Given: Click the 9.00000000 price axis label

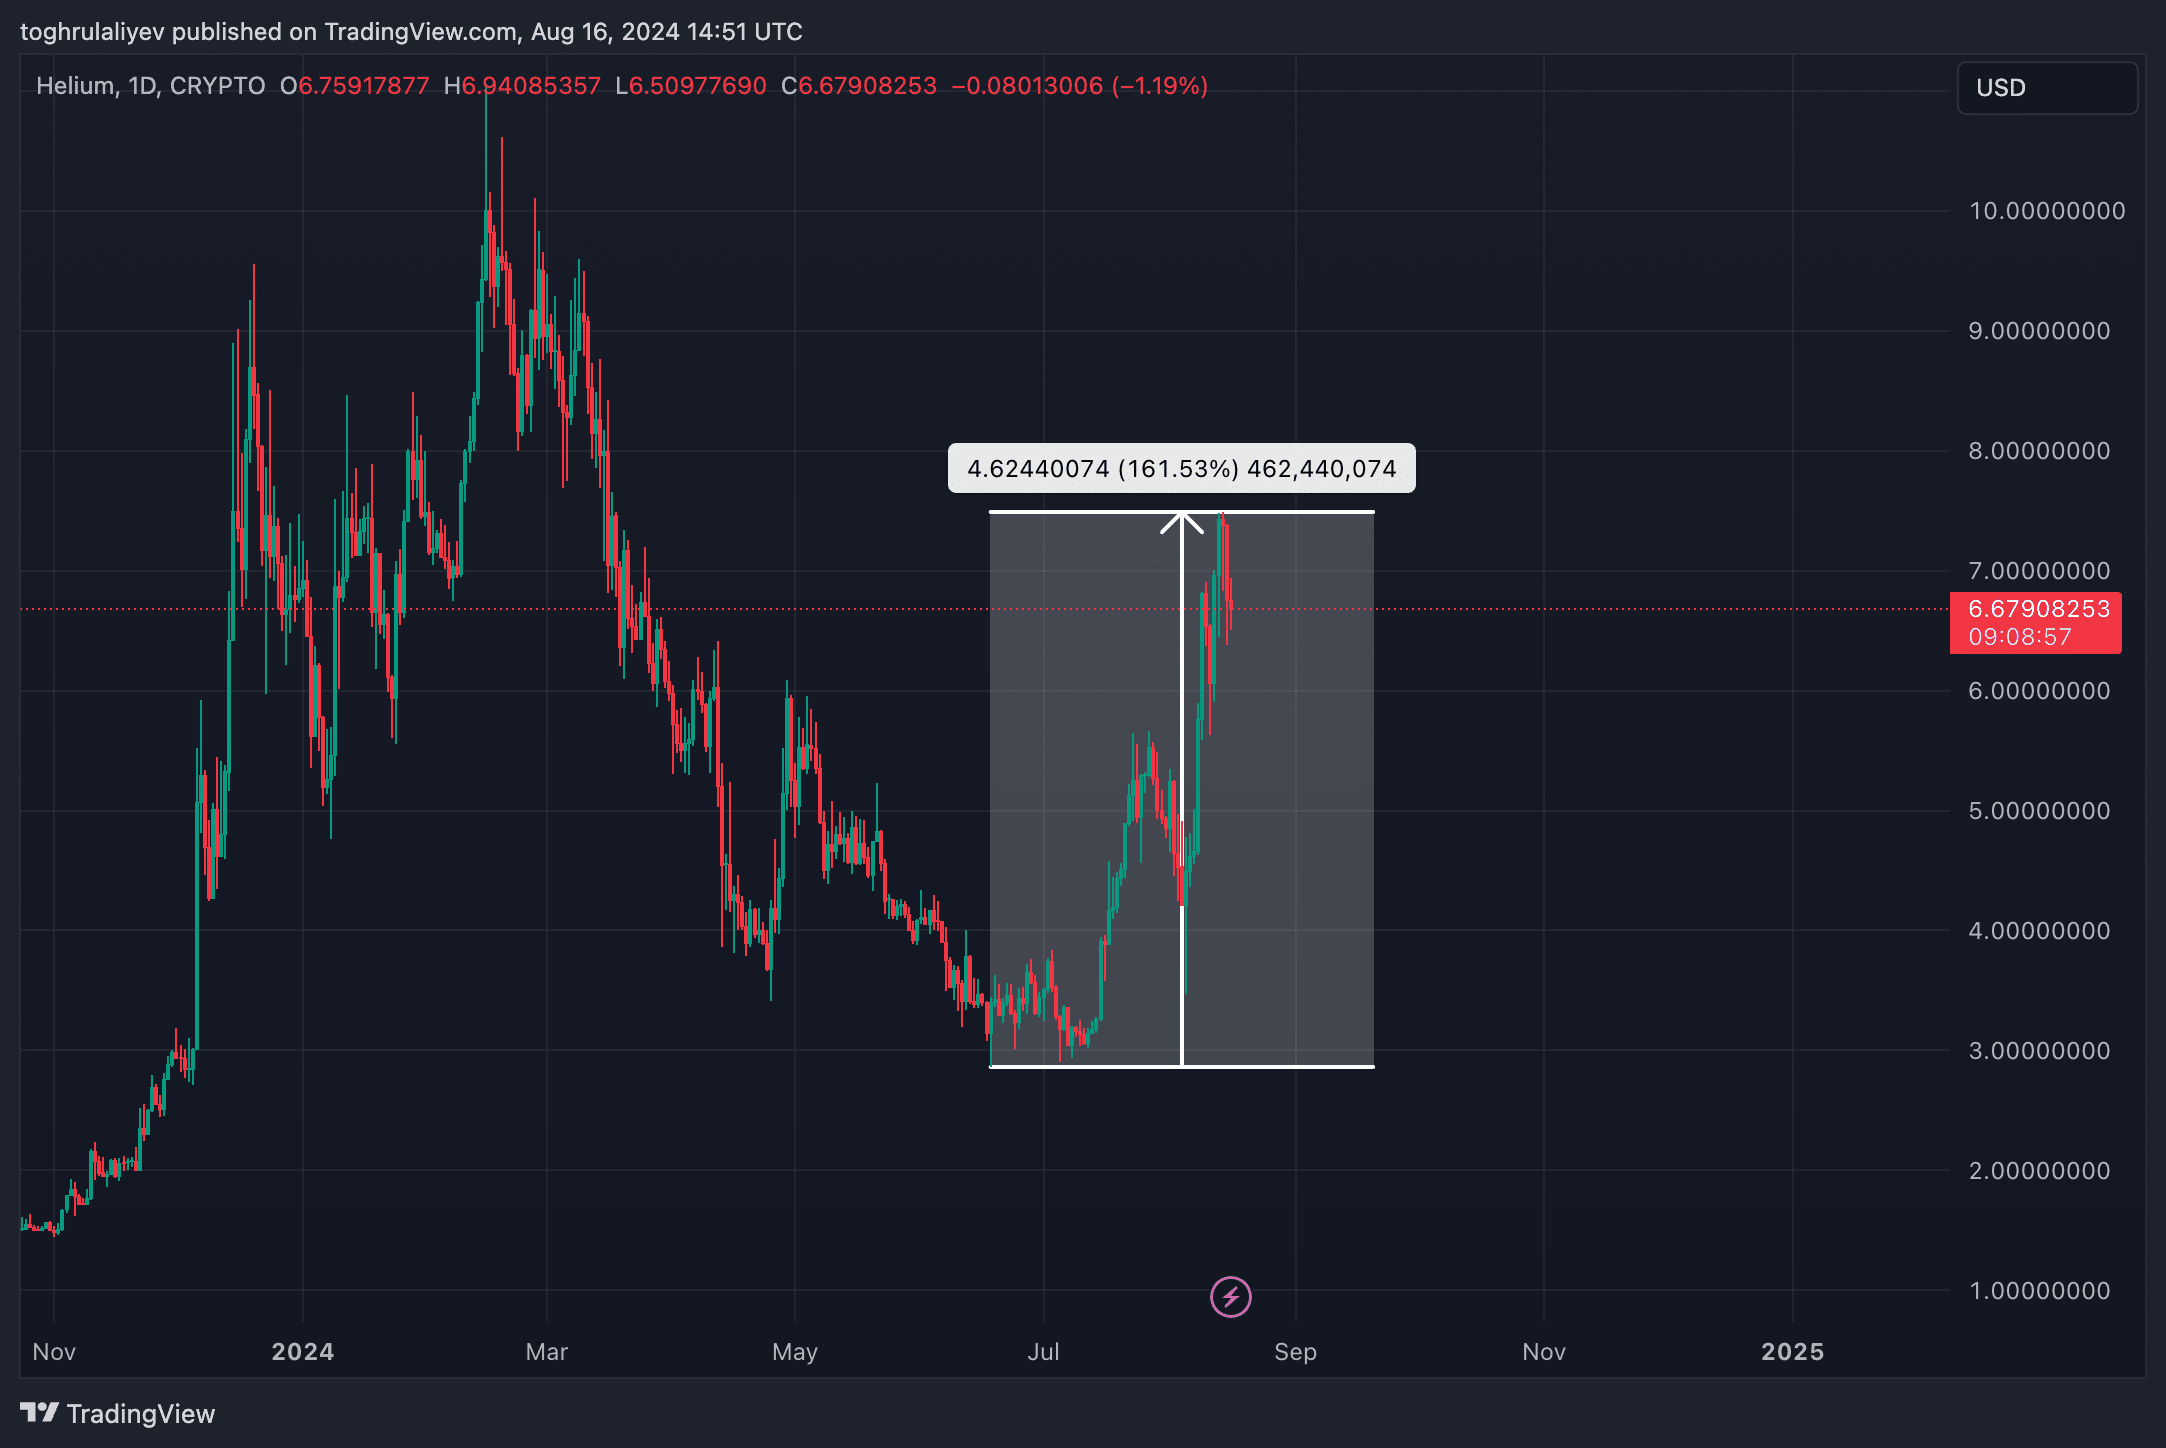Looking at the screenshot, I should [x=2039, y=331].
